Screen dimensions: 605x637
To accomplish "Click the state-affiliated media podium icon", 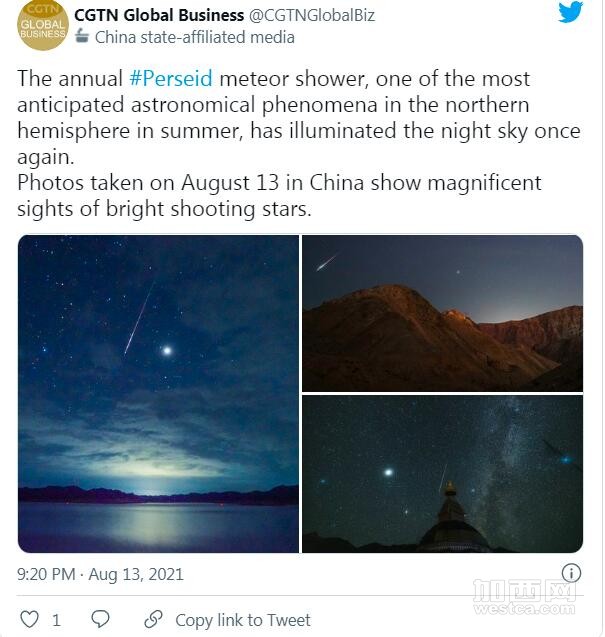I will click(82, 36).
